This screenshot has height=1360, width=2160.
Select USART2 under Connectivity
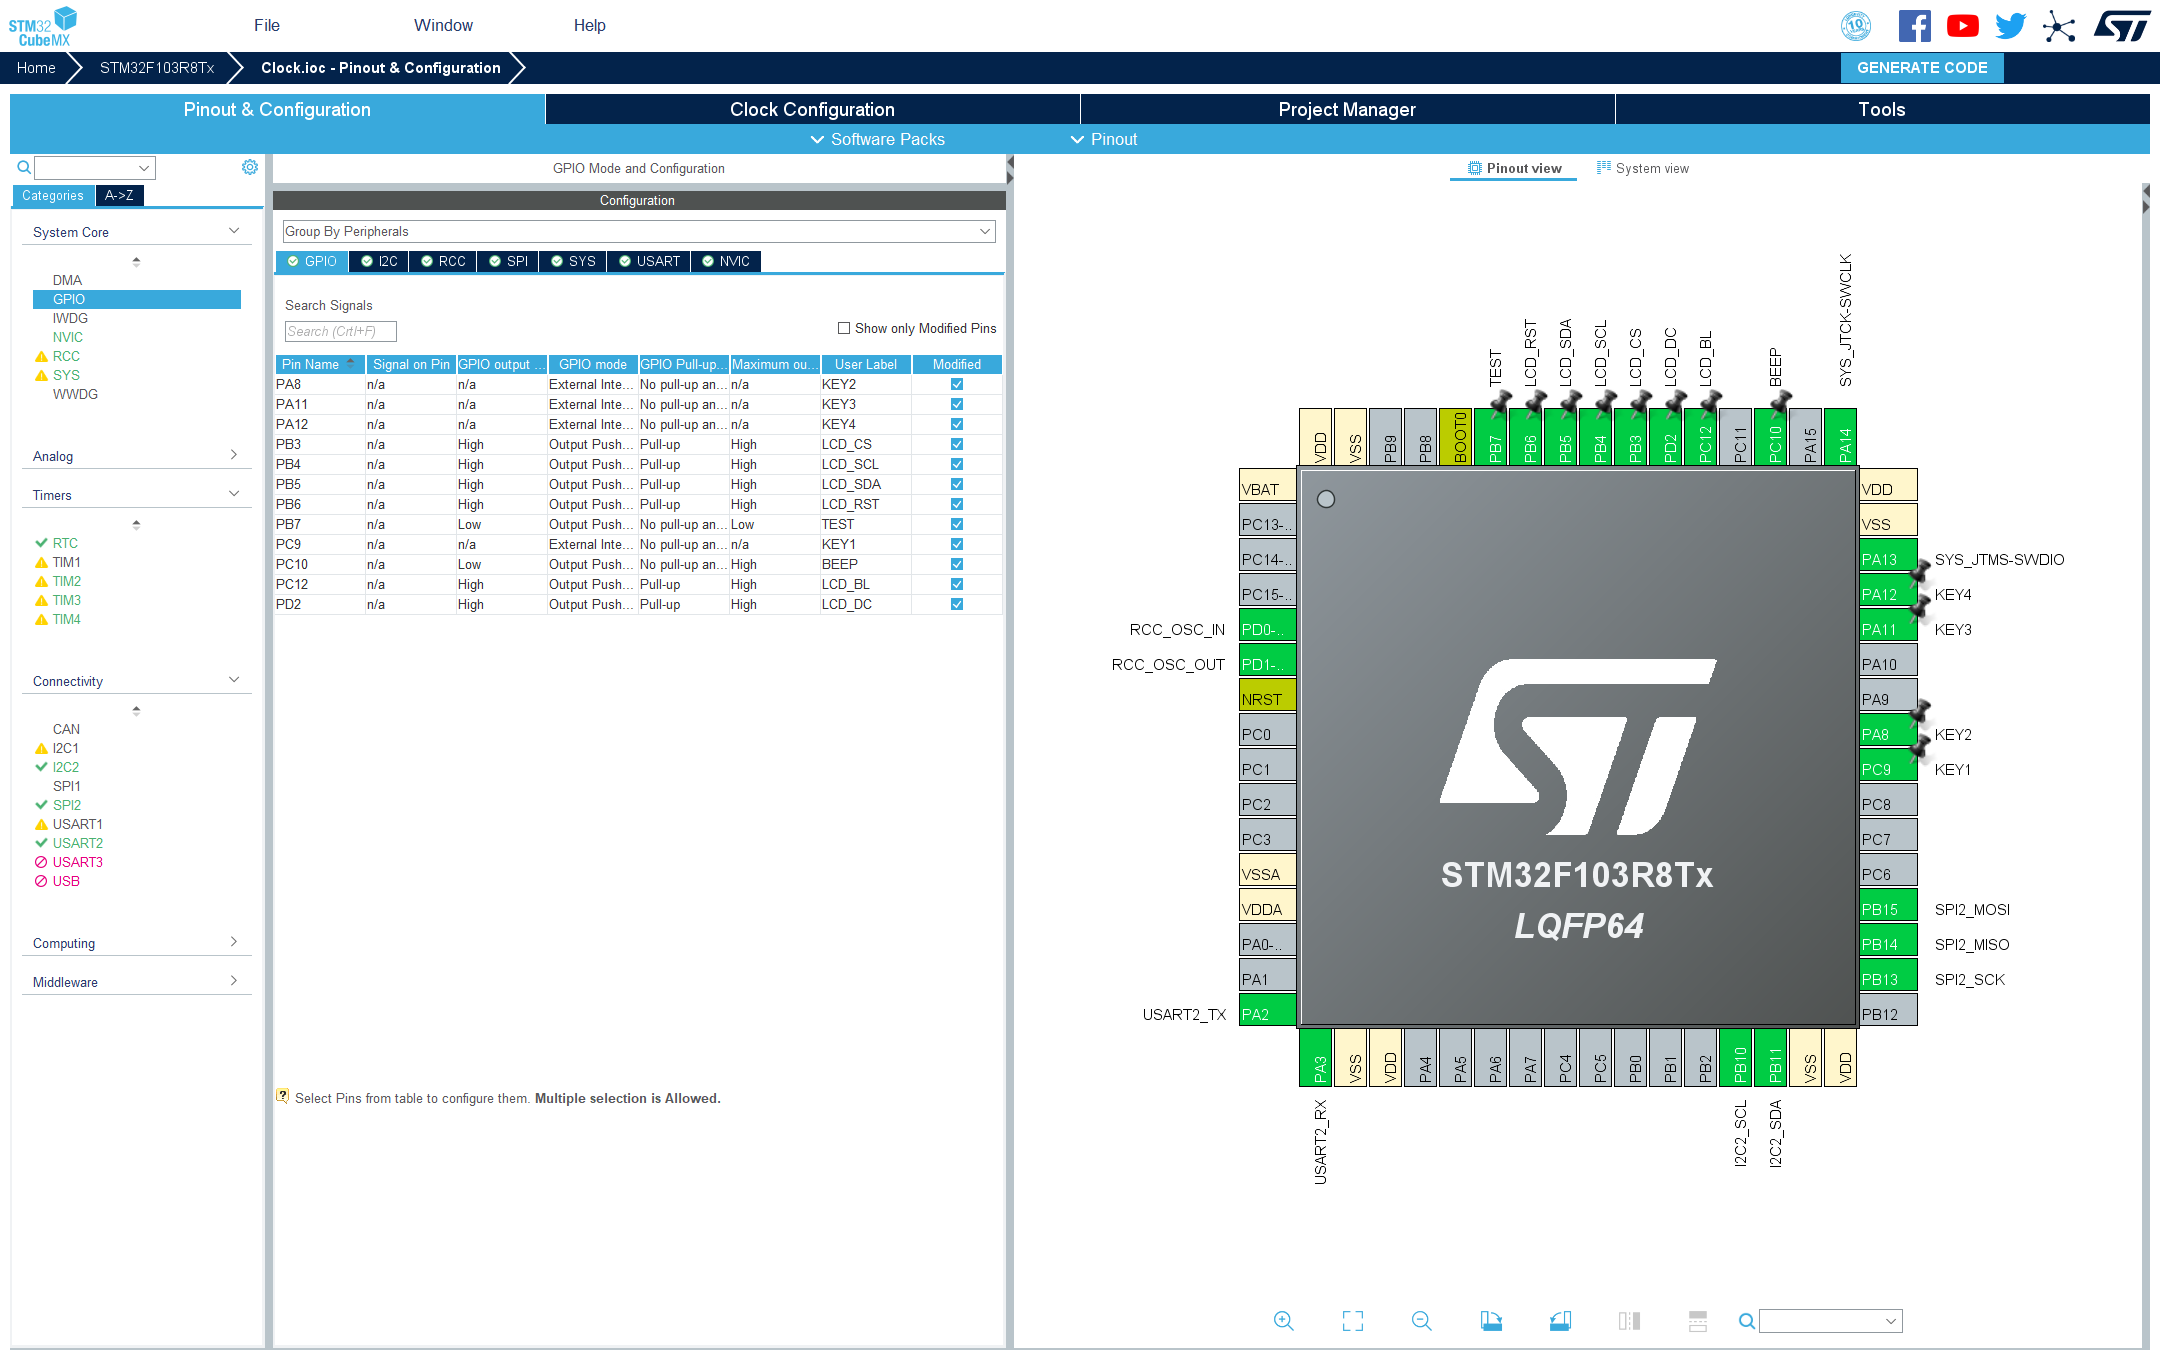tap(78, 843)
